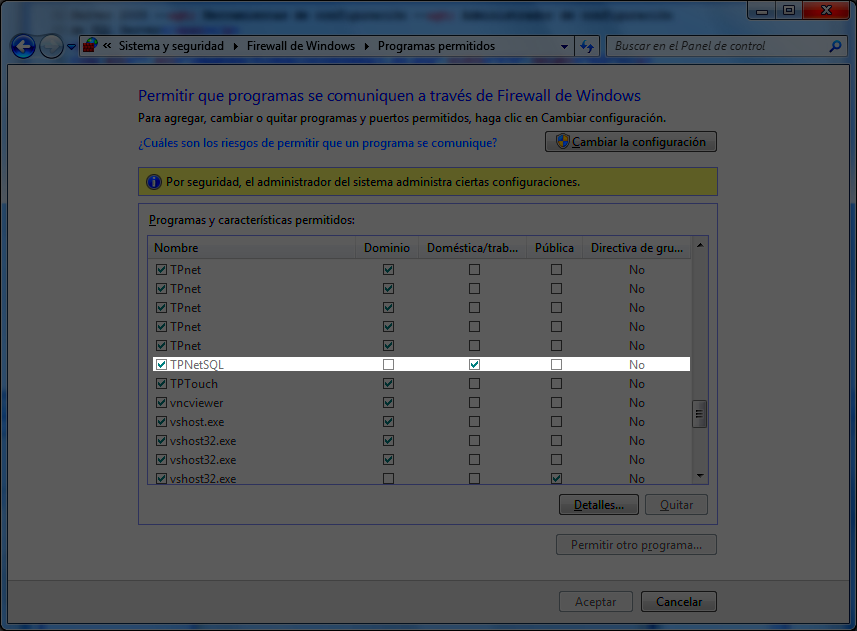Sort by the Directiva de gru... column header

coord(637,247)
